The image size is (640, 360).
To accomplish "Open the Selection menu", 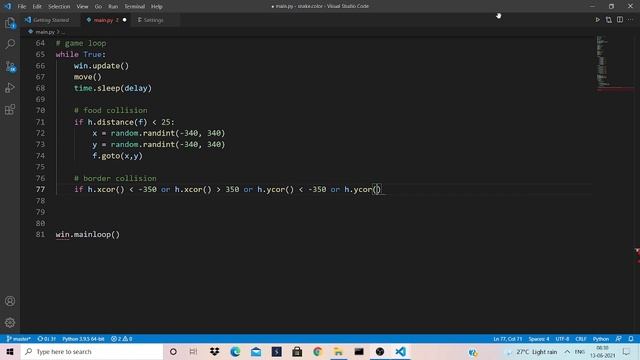I will coord(59,7).
